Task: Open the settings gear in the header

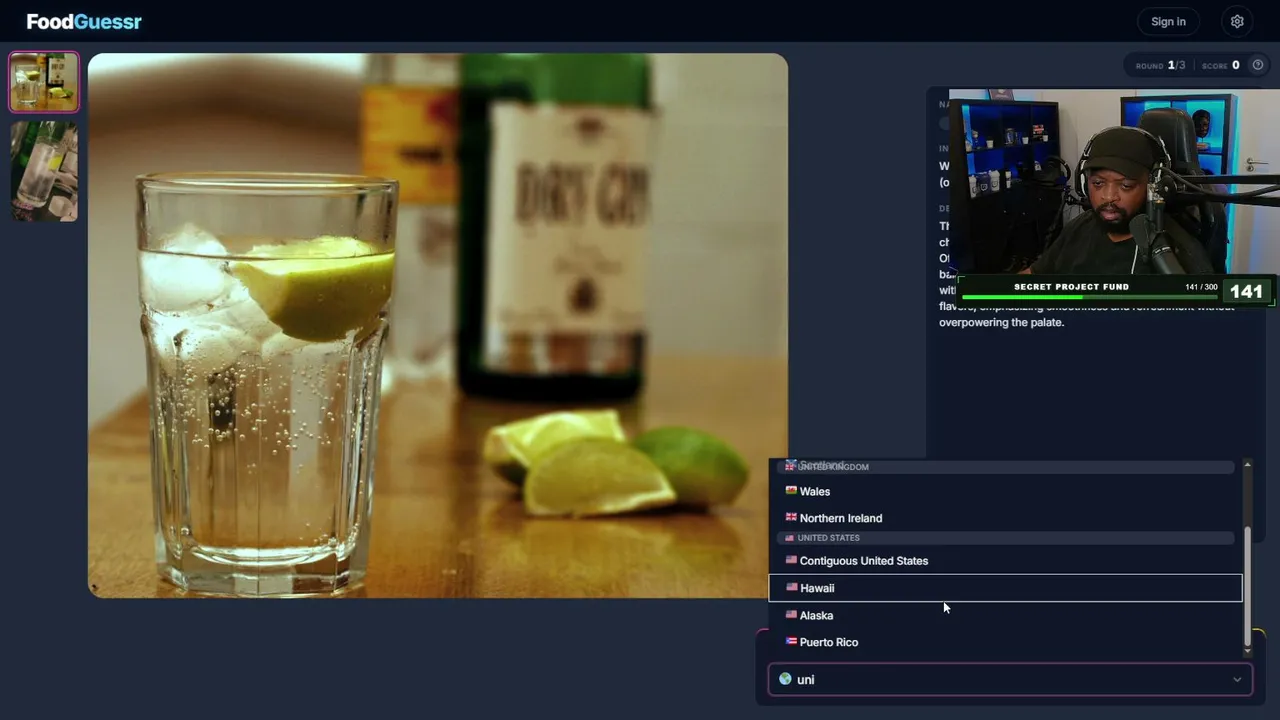Action: click(1237, 21)
